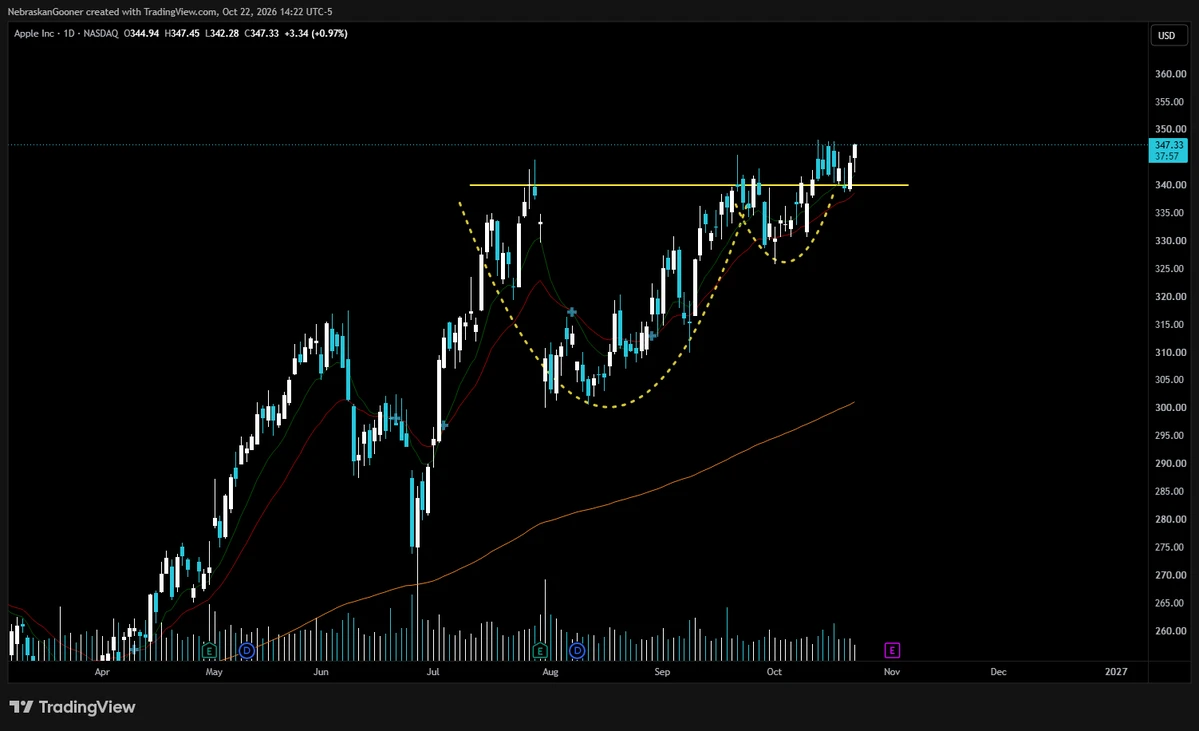Viewport: 1199px width, 731px height.
Task: Click the change value +3.34 (+0.97%)
Action: click(316, 34)
